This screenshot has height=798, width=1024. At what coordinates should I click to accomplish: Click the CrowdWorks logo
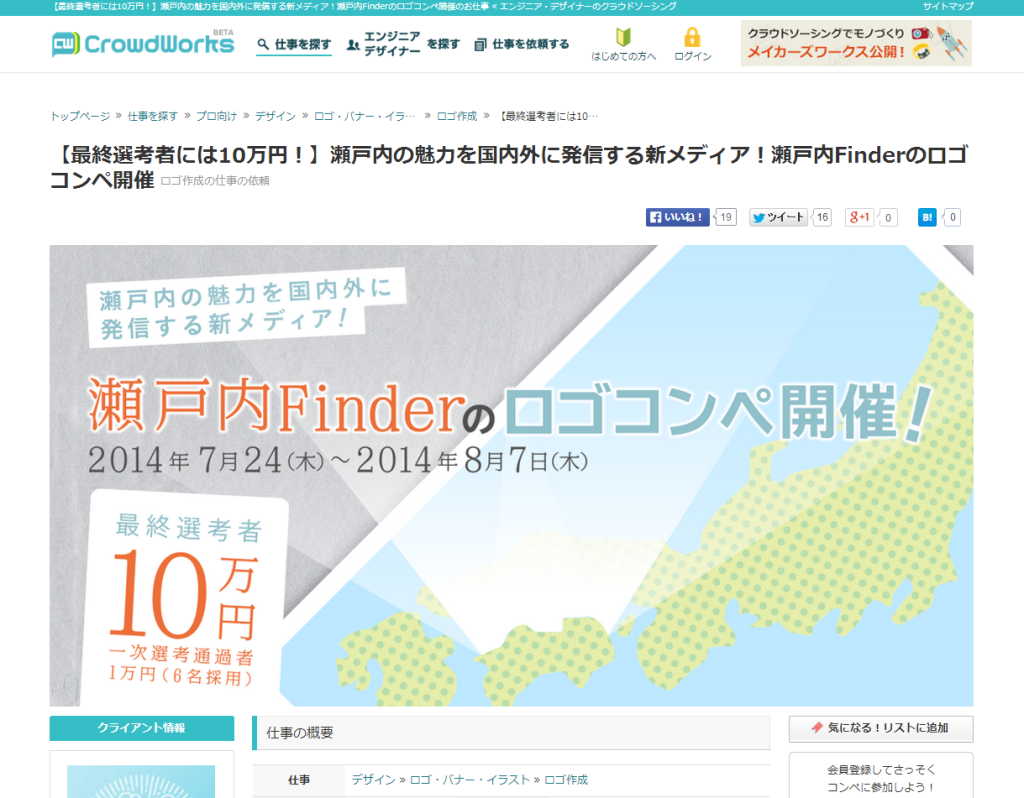click(x=142, y=44)
